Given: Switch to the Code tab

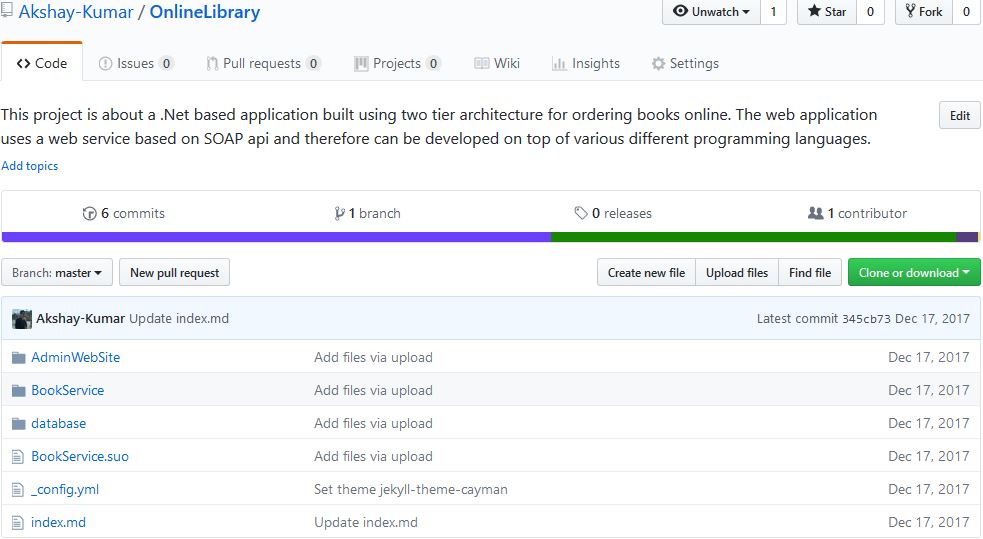Looking at the screenshot, I should pos(42,63).
